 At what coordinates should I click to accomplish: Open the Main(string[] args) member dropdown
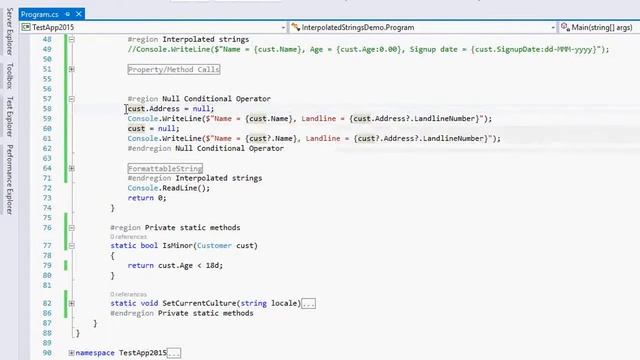point(599,27)
